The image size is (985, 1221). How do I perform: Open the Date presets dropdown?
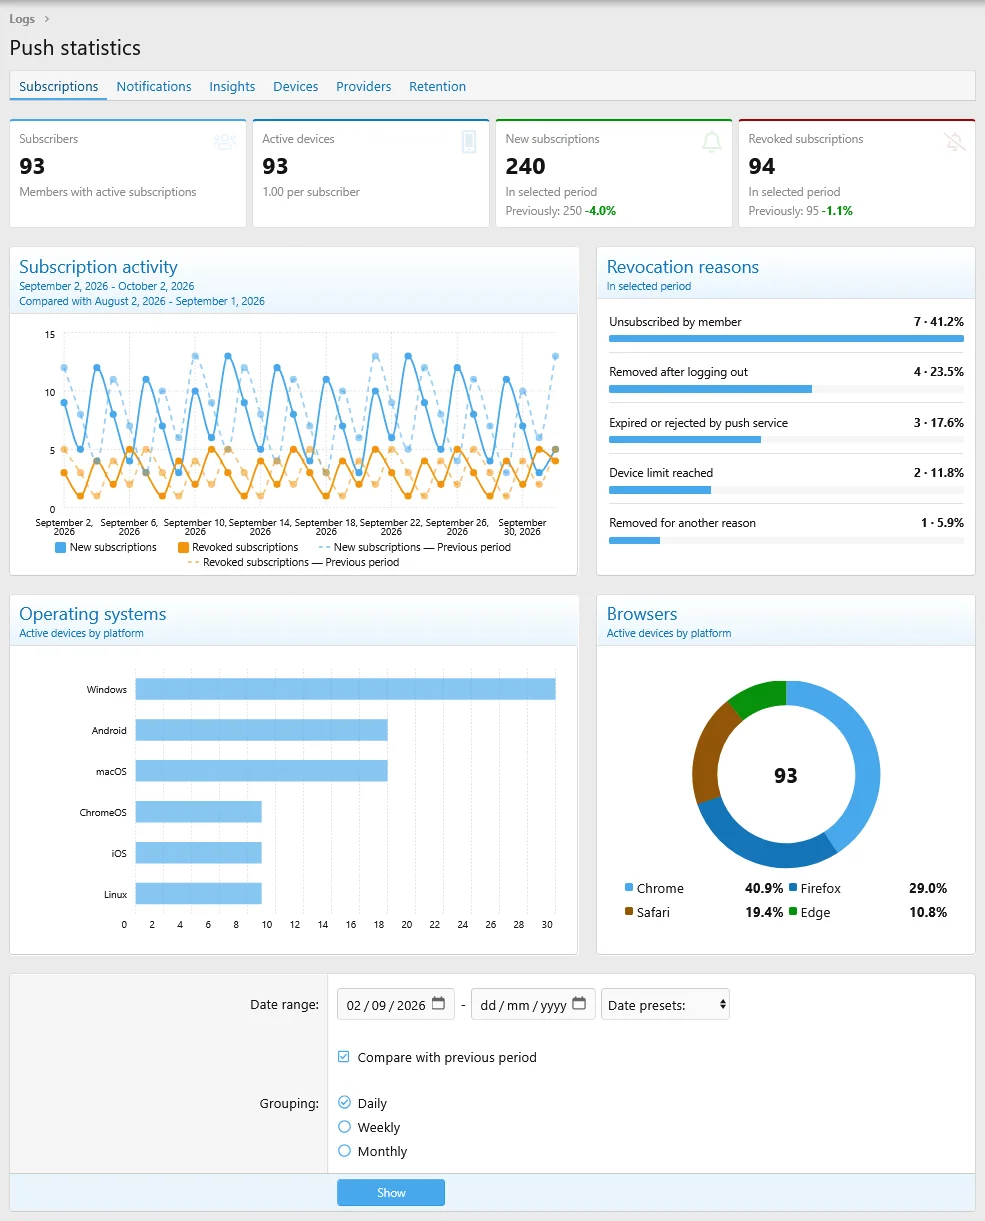tap(665, 1004)
